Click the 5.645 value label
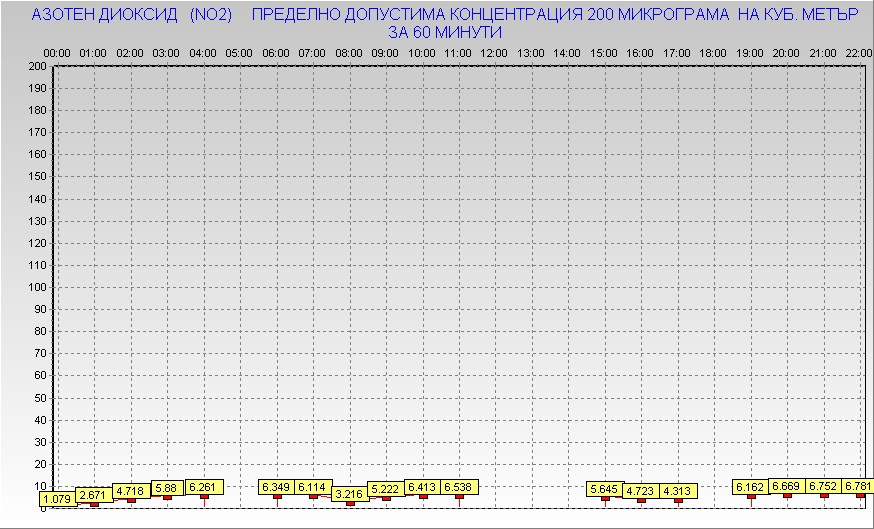 coord(604,489)
